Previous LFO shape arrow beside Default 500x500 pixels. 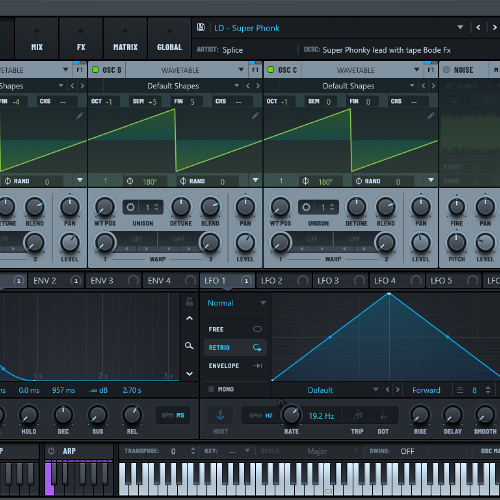(387, 390)
